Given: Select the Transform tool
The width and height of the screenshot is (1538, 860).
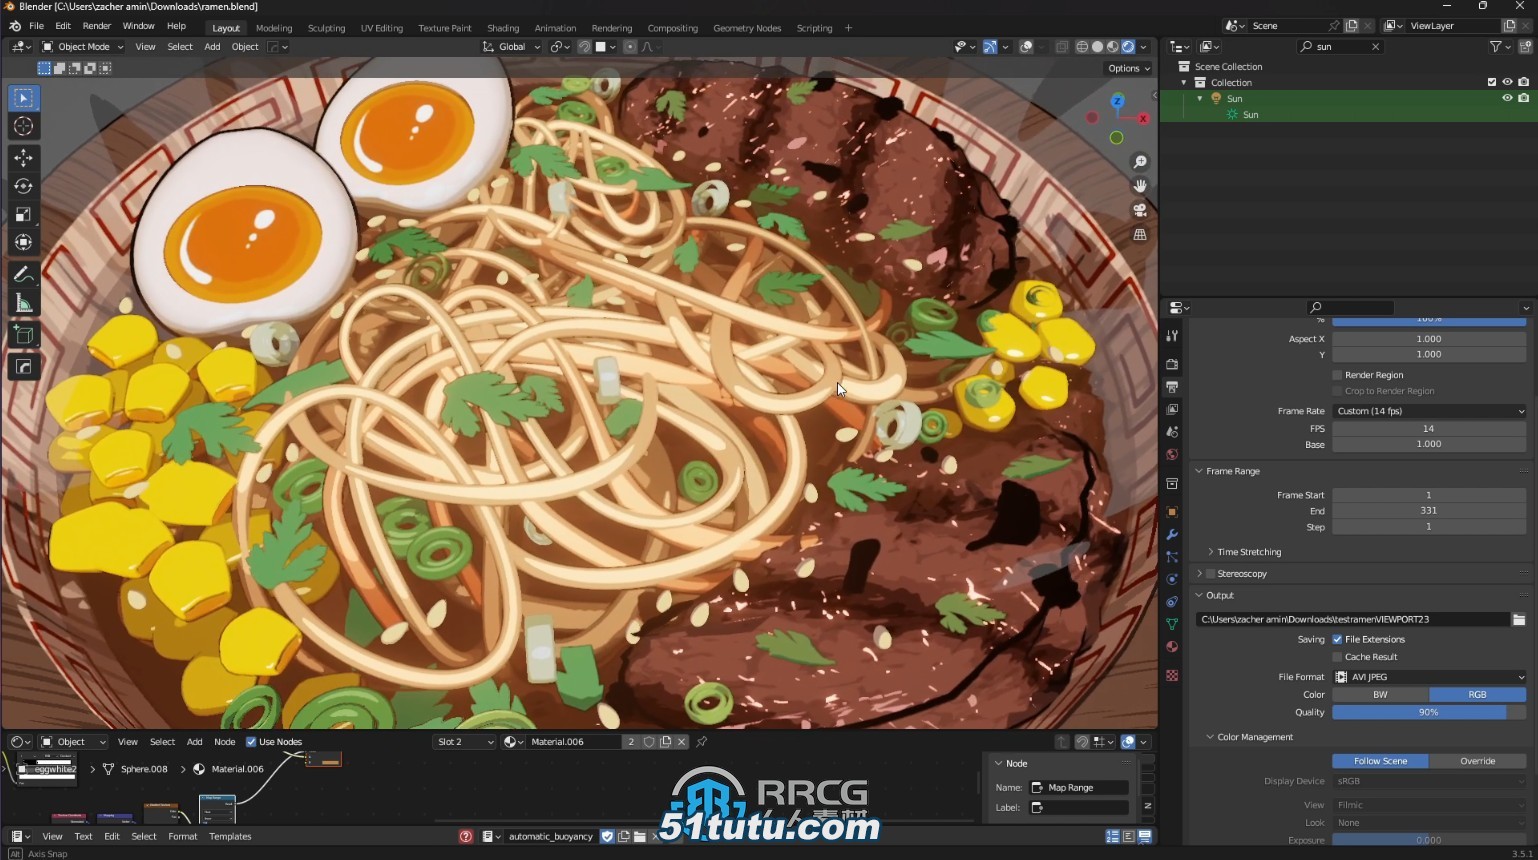Looking at the screenshot, I should [x=24, y=242].
